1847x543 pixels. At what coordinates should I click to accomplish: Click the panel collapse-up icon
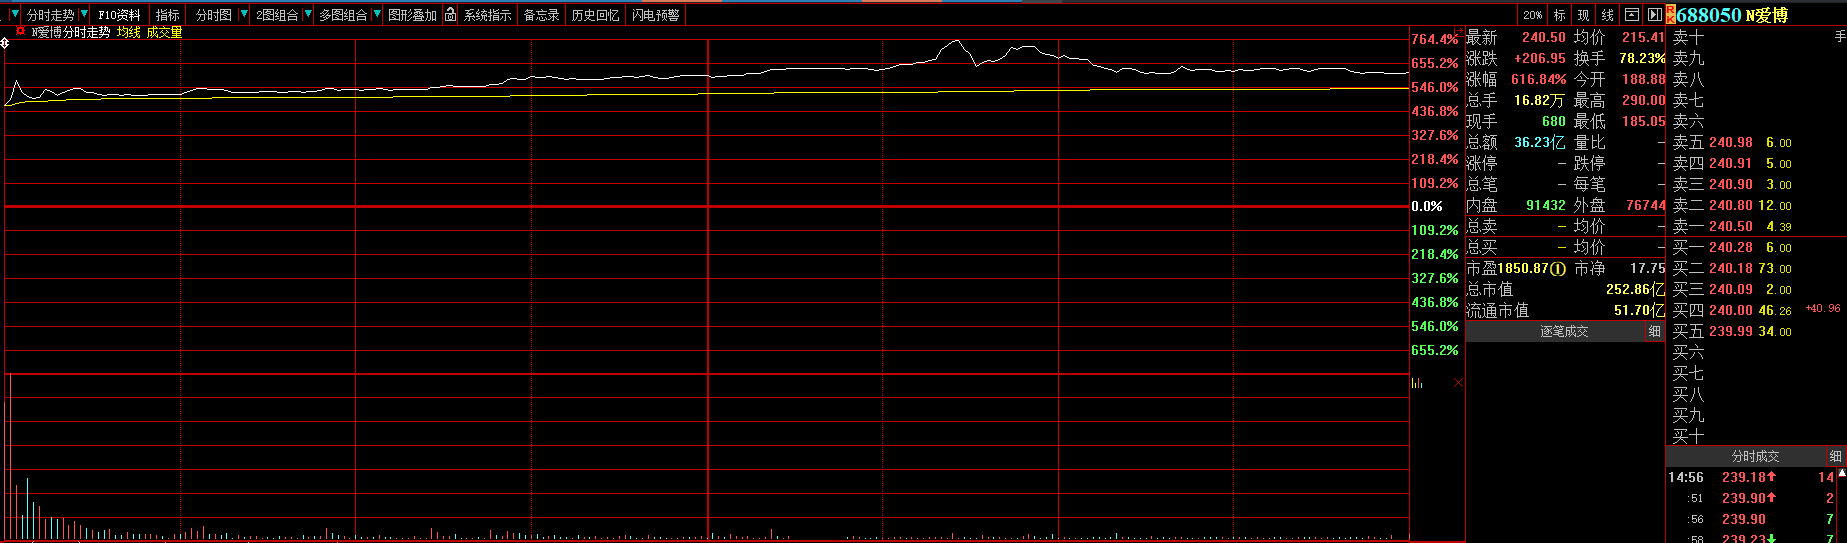coord(1631,15)
